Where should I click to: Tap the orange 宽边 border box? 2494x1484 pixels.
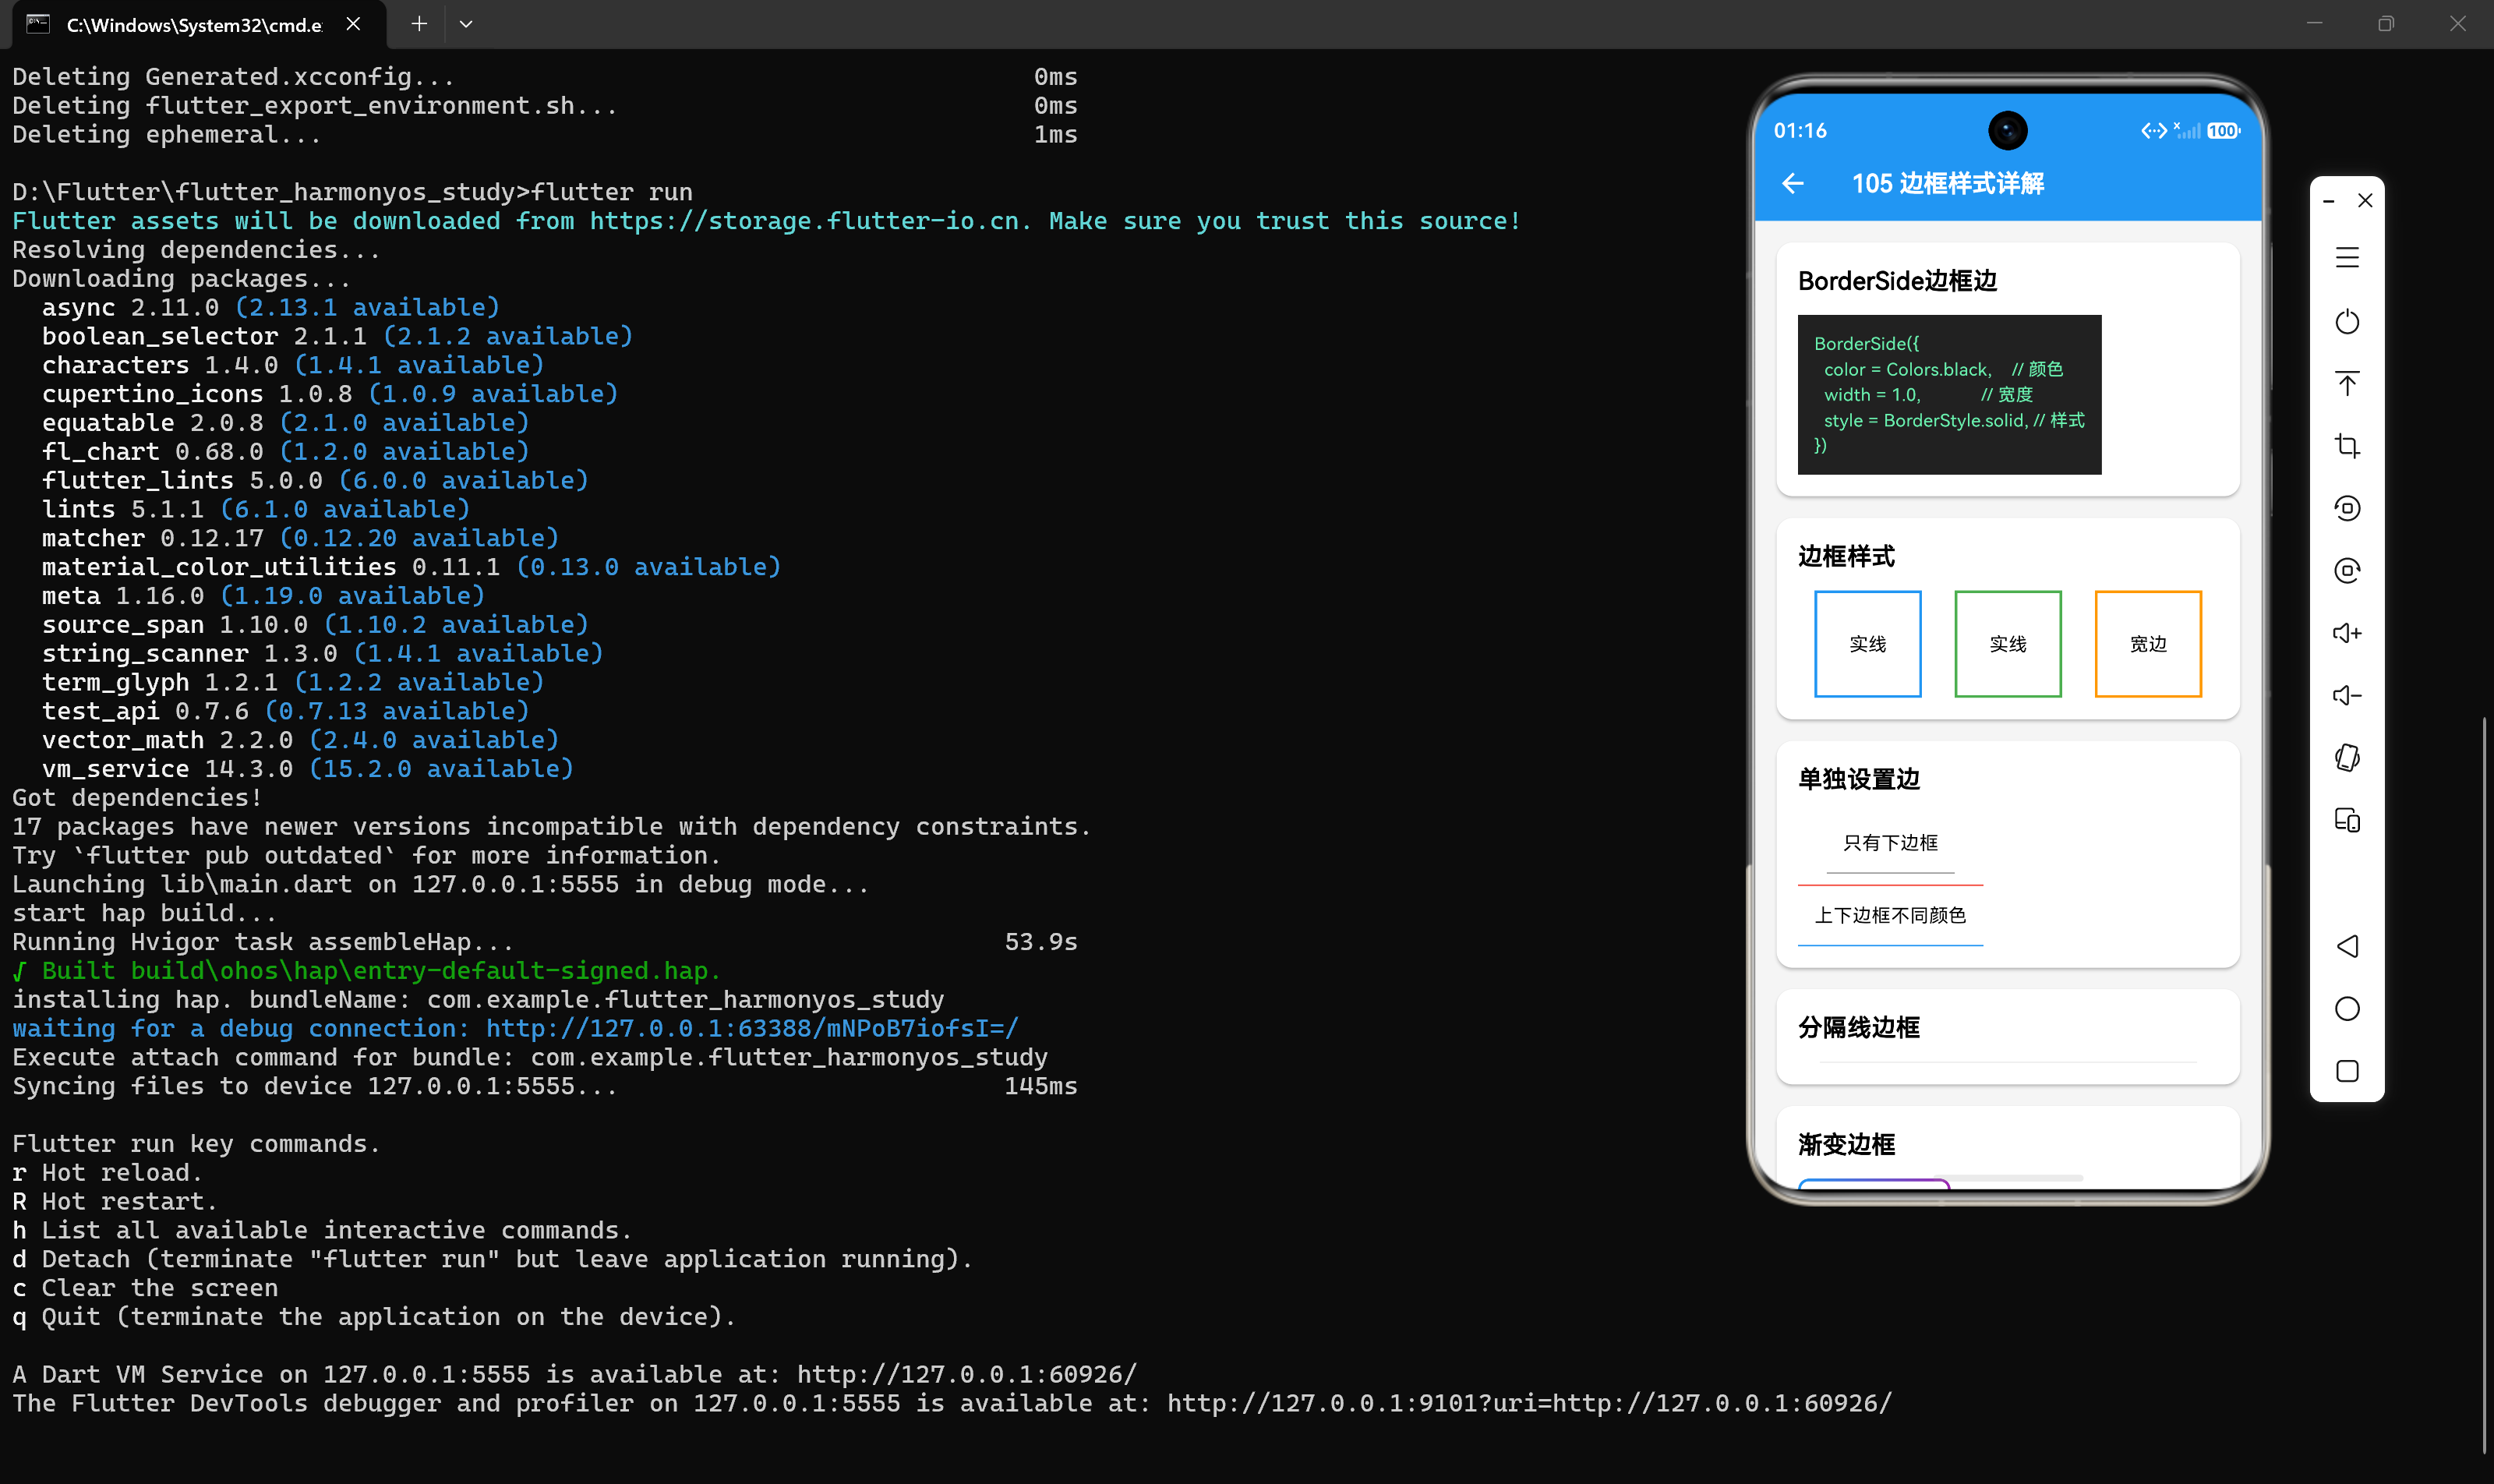[2148, 644]
